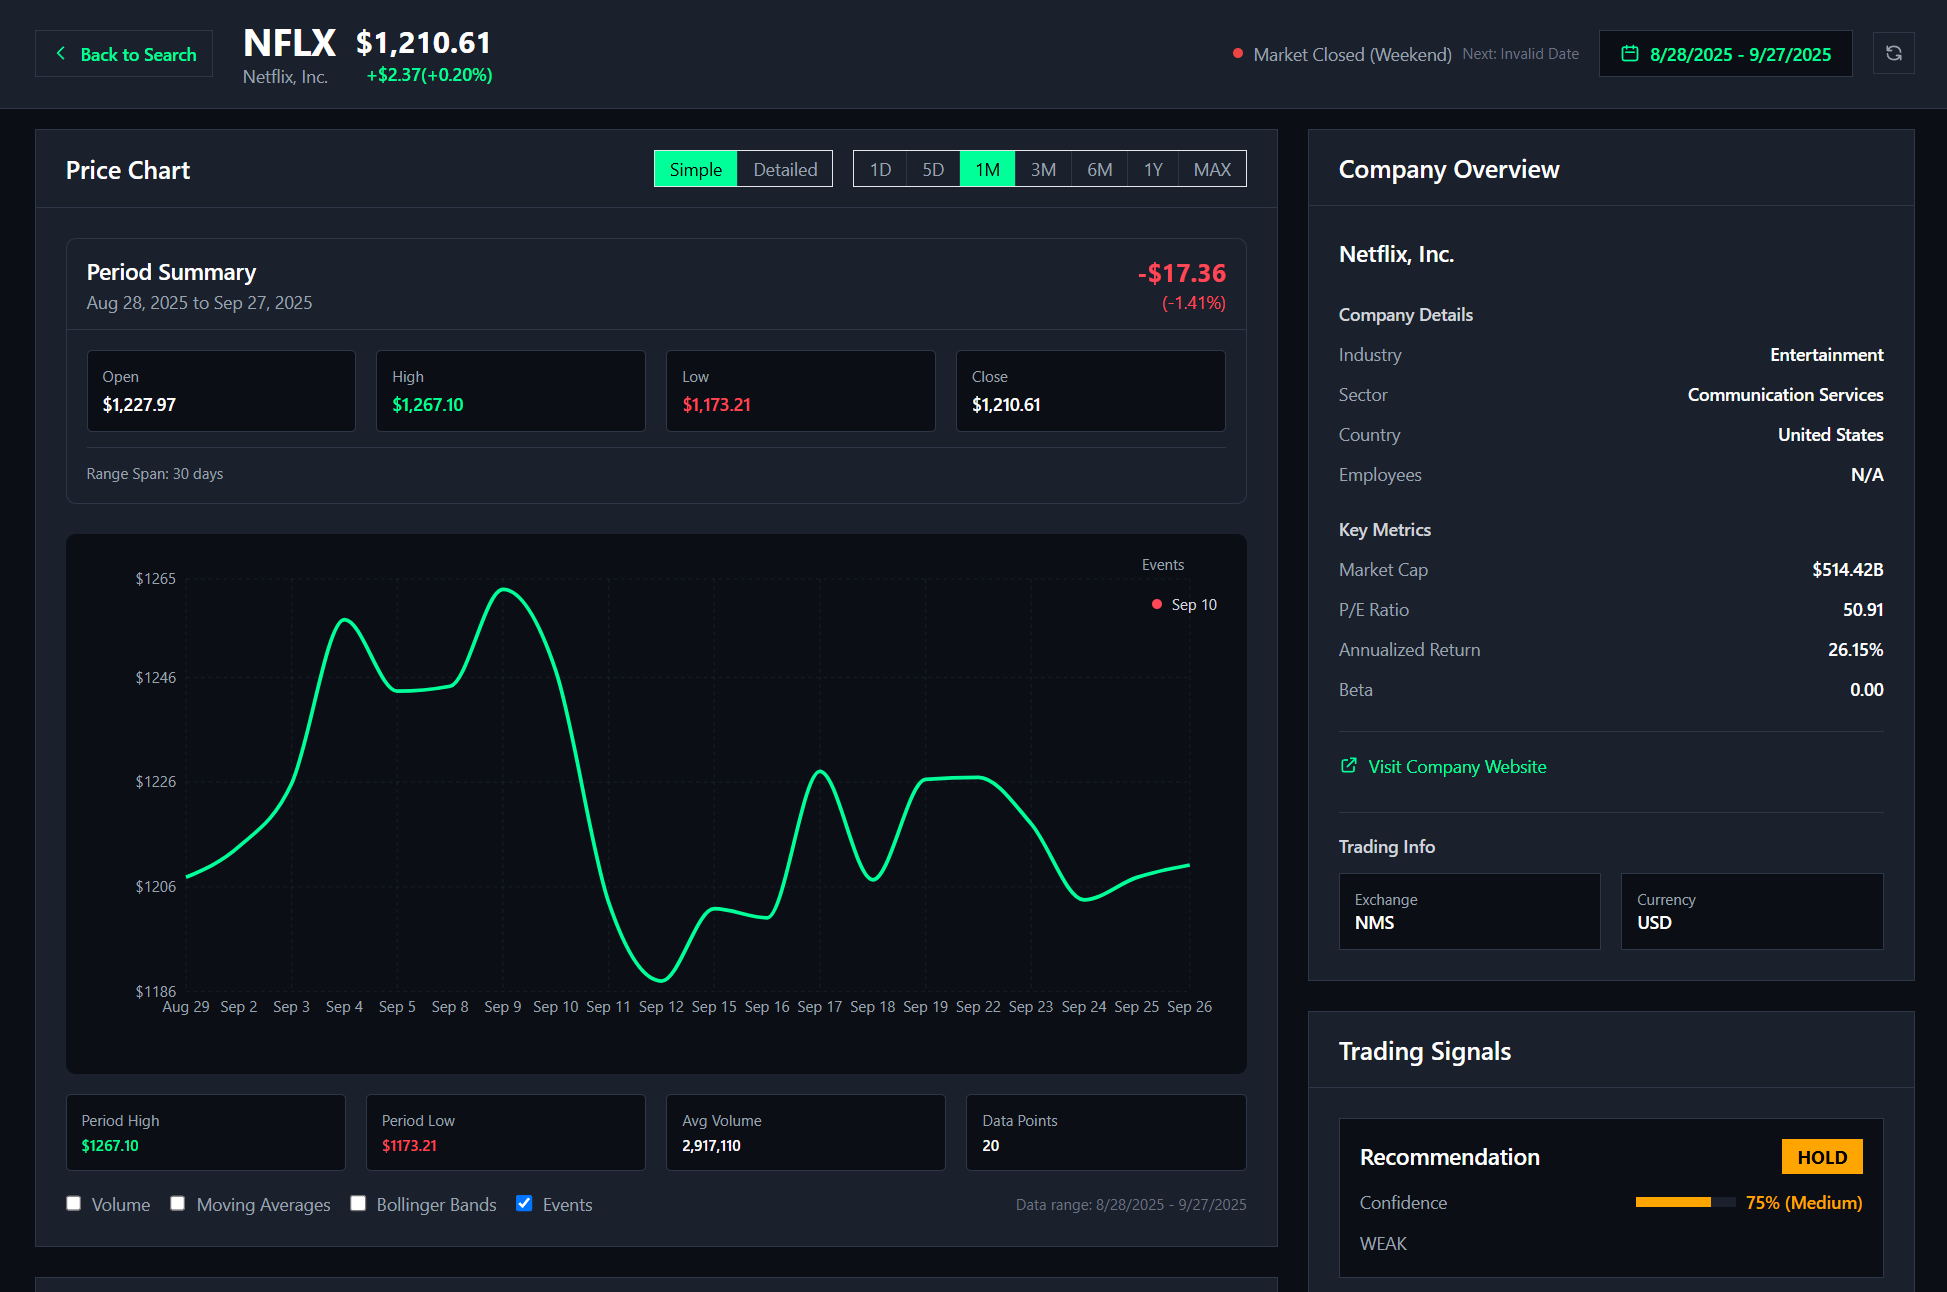Screen dimensions: 1947x1292
Task: Click red market status indicator dot
Action: (1238, 54)
